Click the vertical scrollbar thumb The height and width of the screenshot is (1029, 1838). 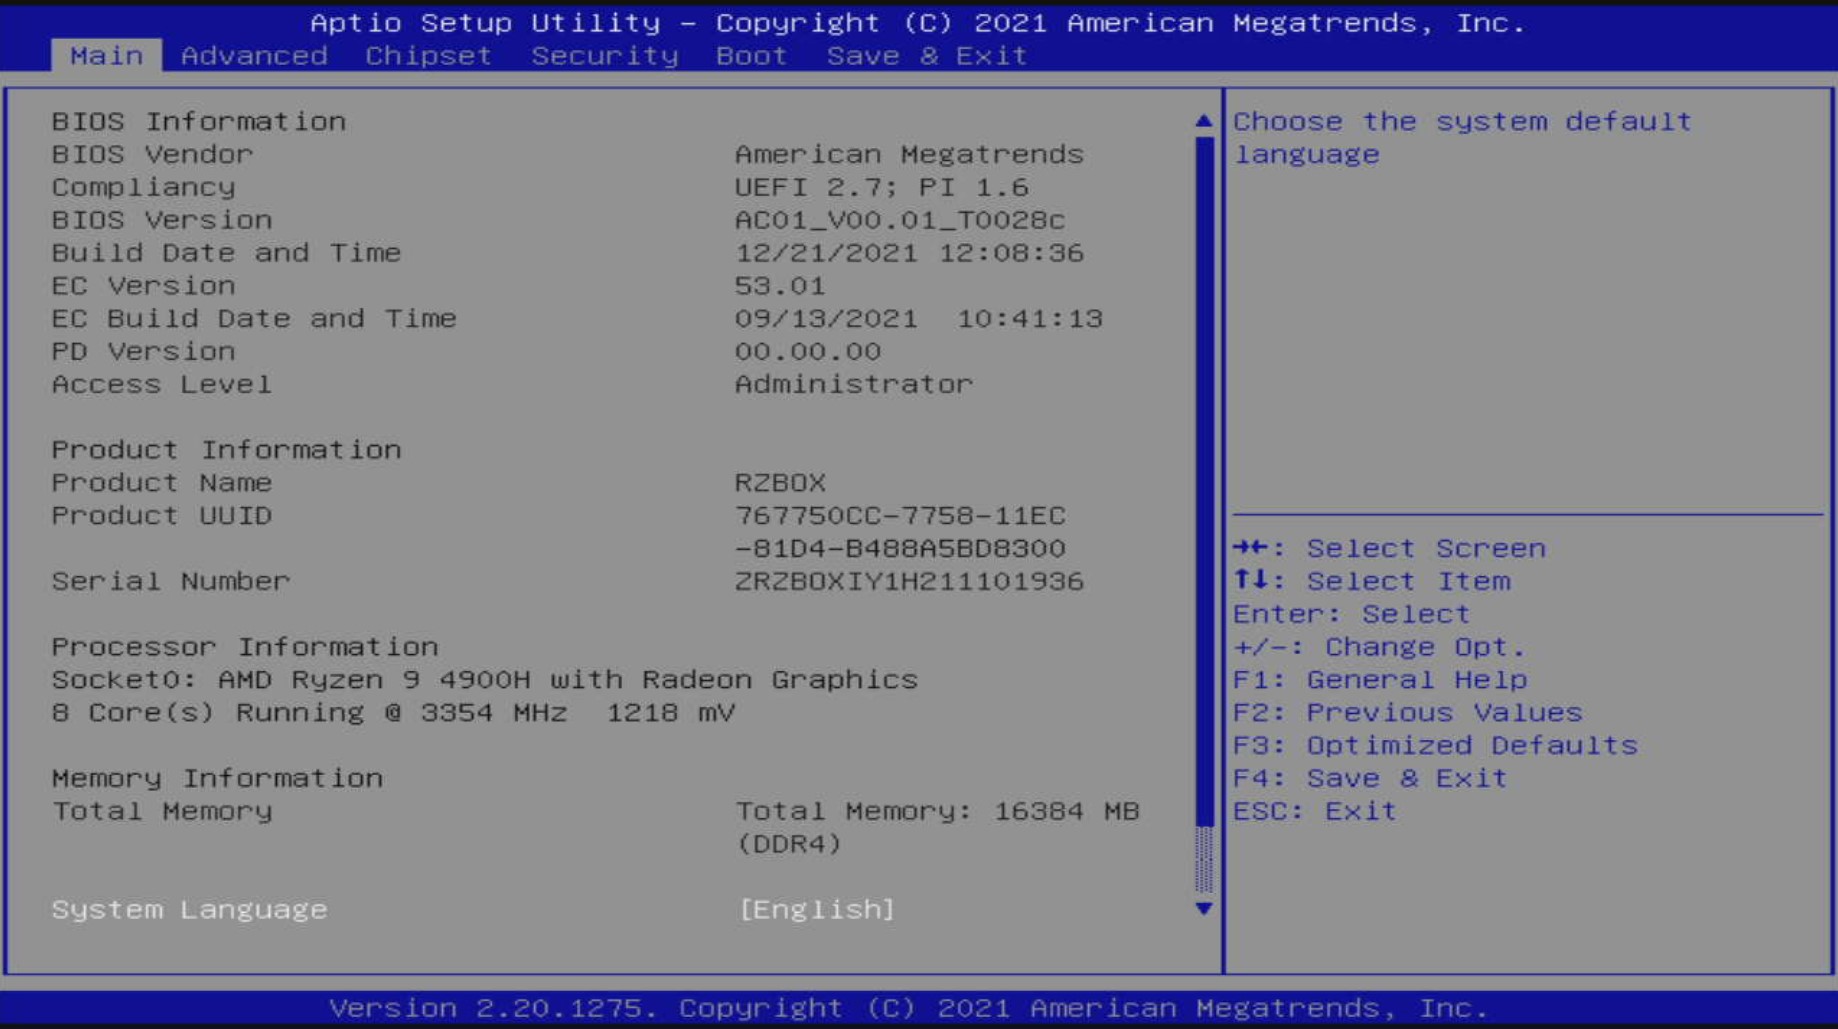click(x=1204, y=481)
